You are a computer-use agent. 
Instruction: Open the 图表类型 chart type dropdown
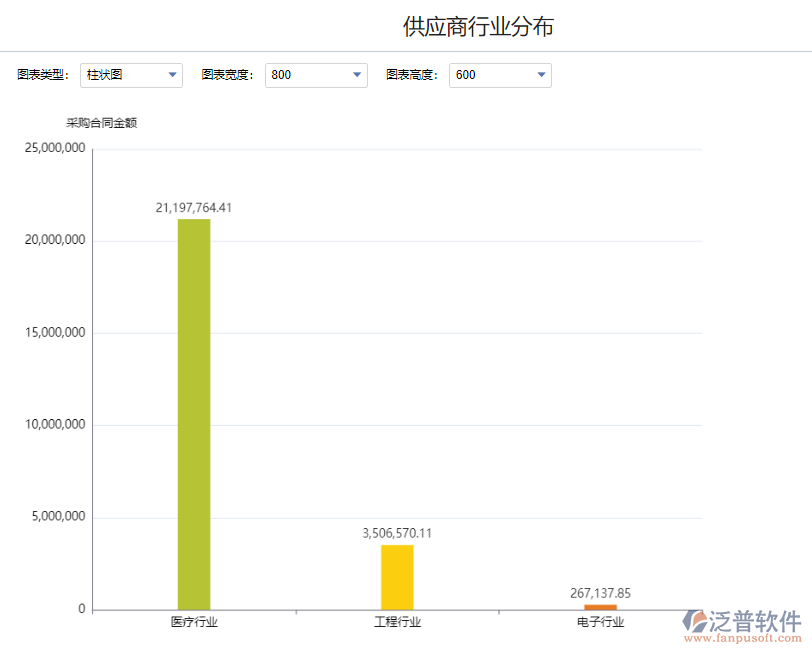pyautogui.click(x=131, y=74)
